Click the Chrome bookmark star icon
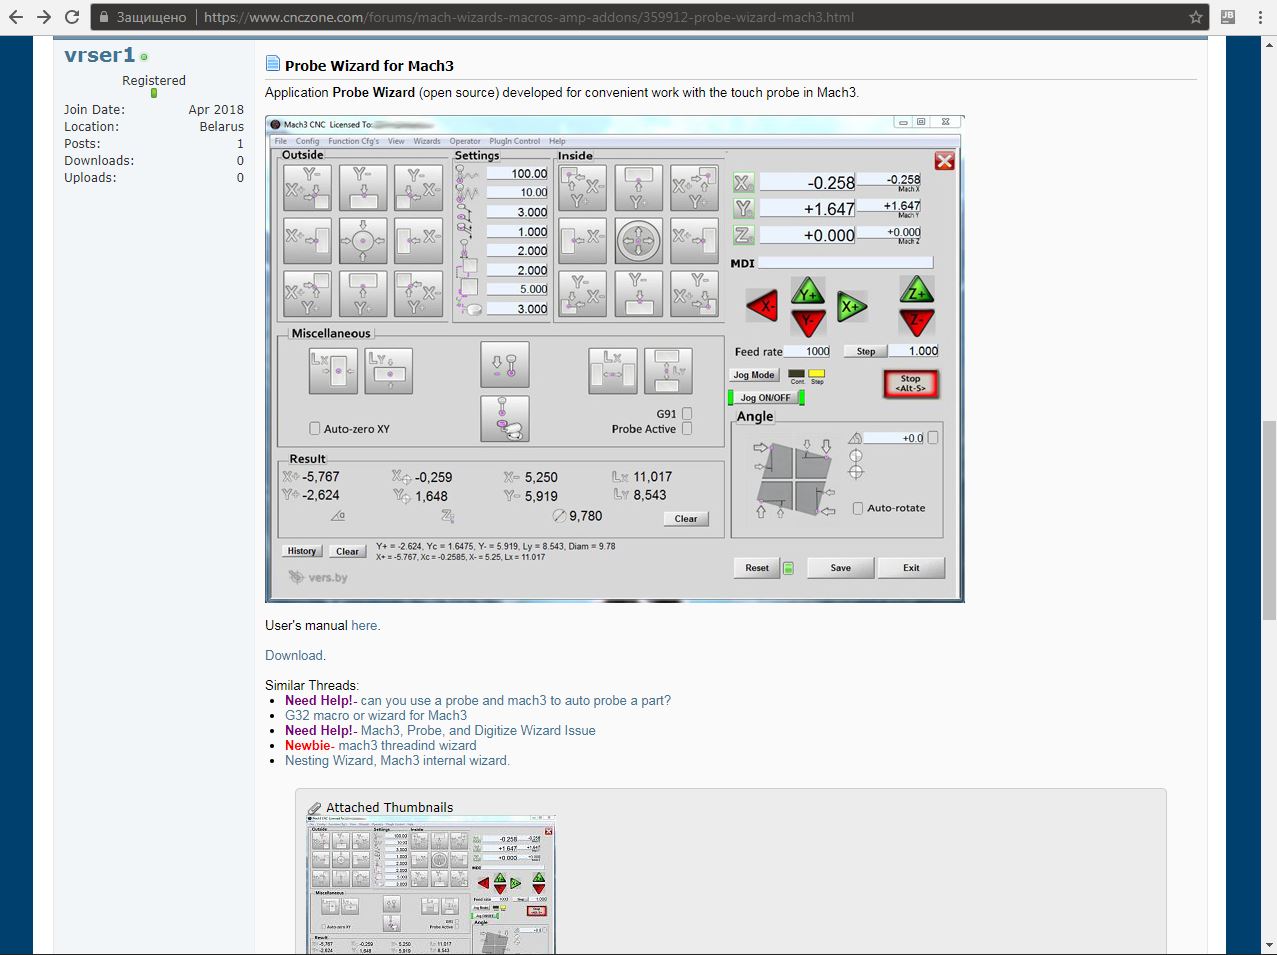The width and height of the screenshot is (1277, 955). (x=1195, y=17)
